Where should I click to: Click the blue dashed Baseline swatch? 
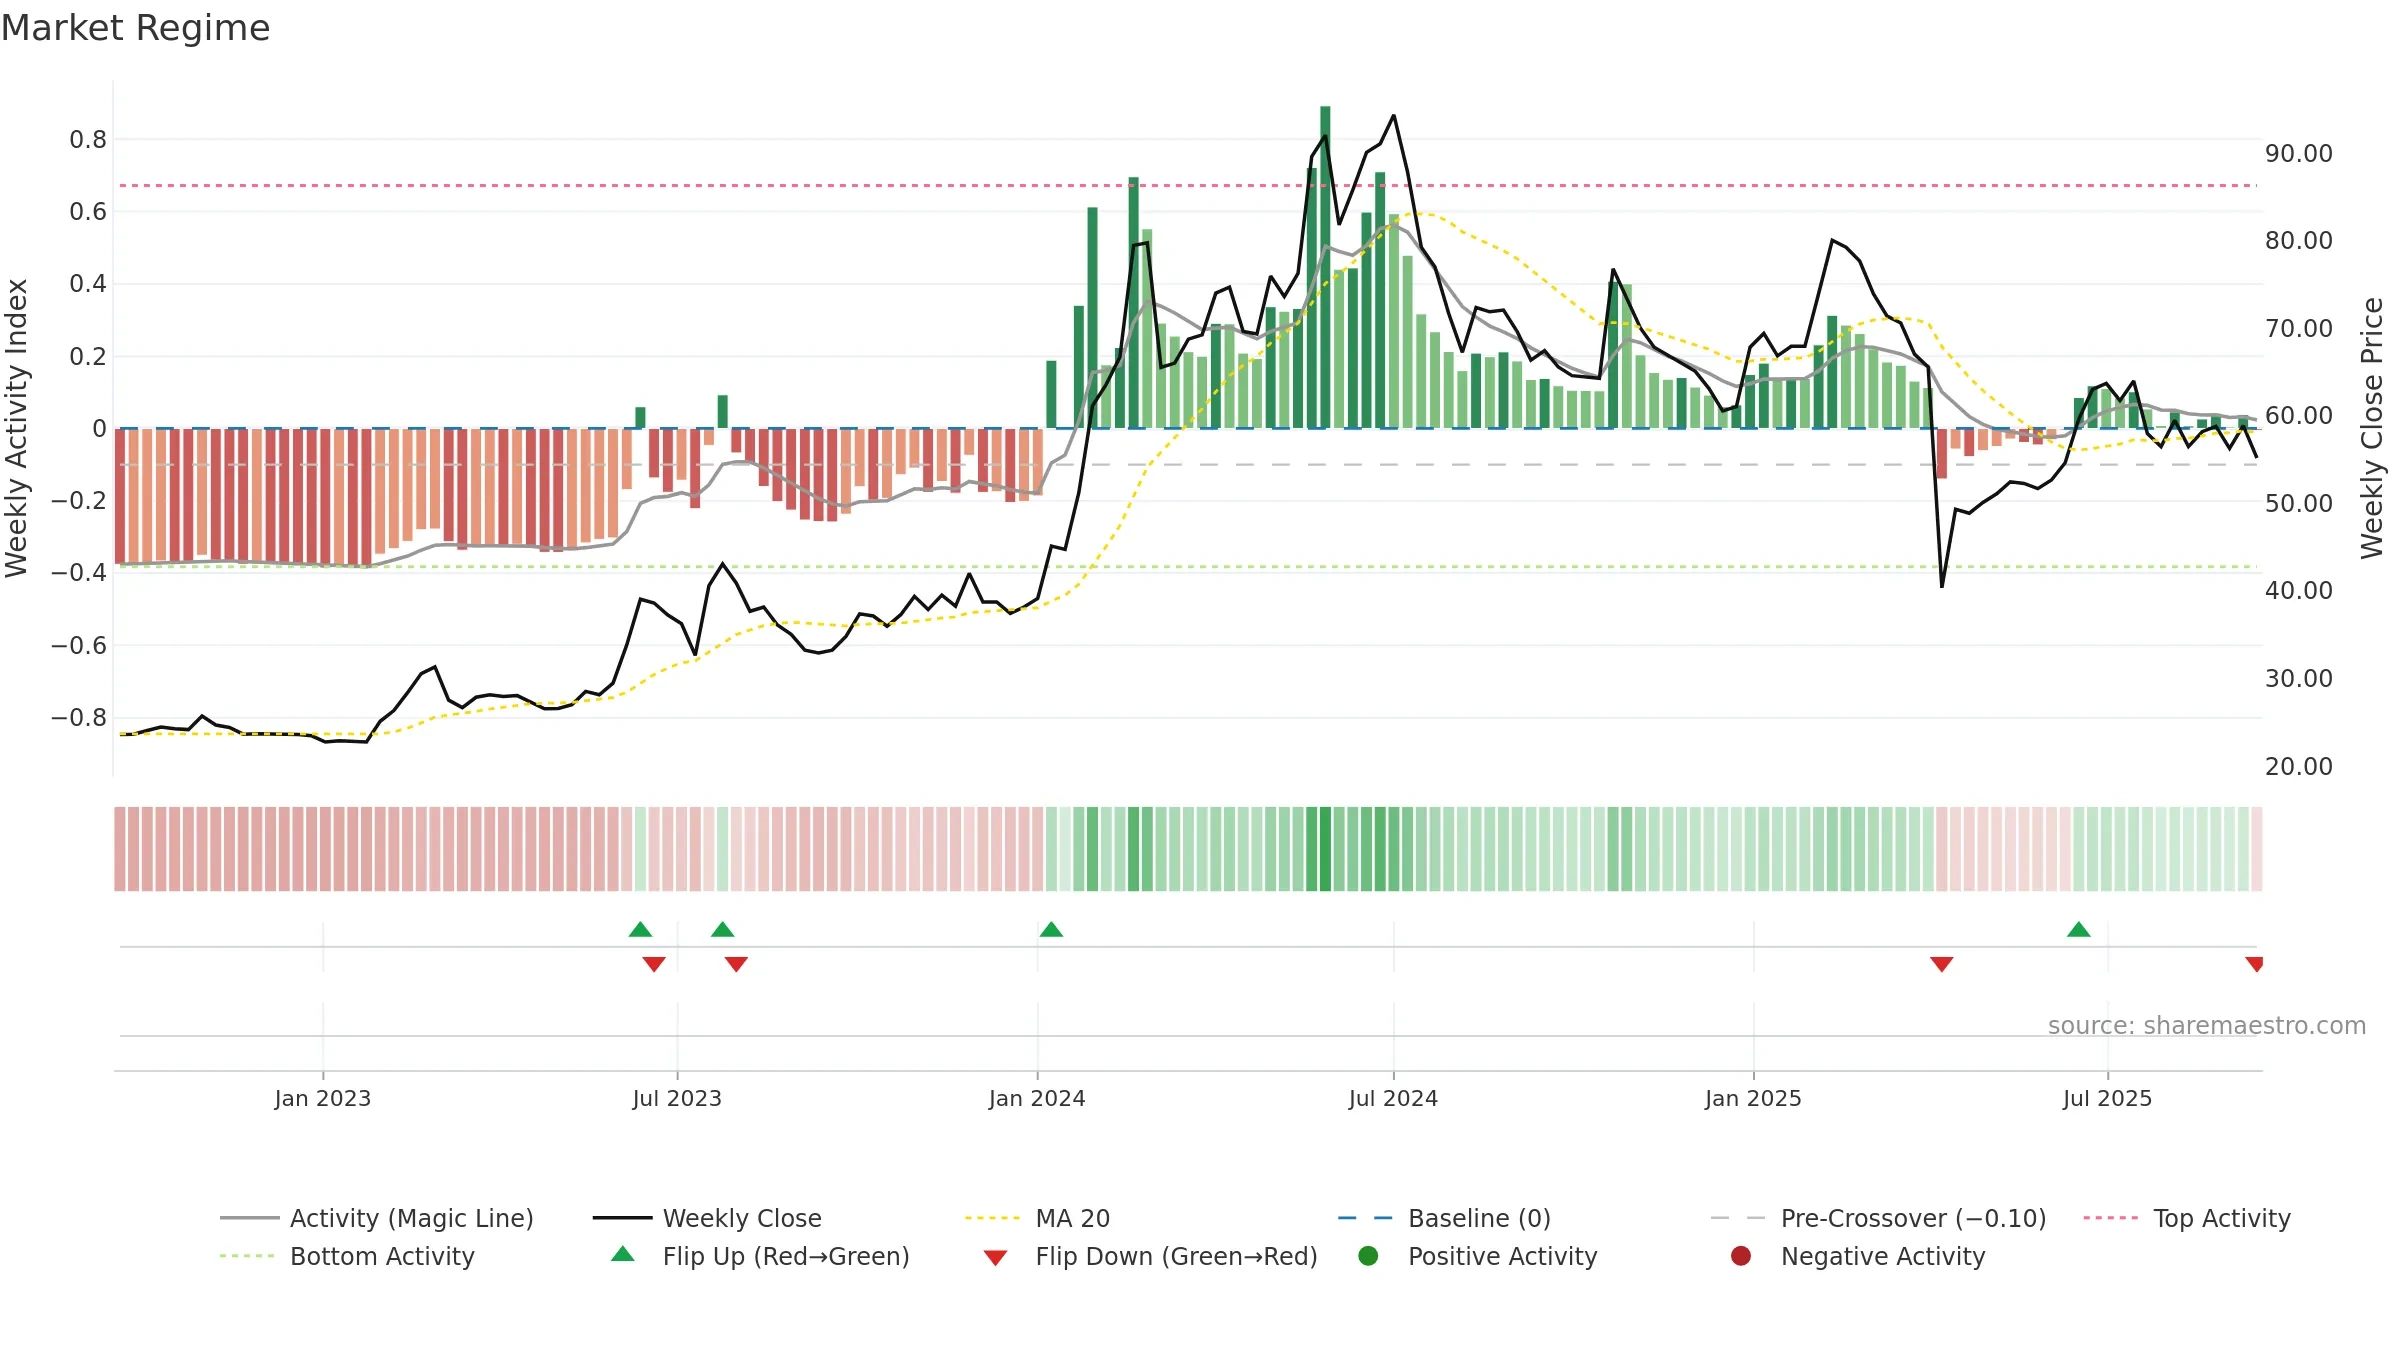tap(1366, 1218)
